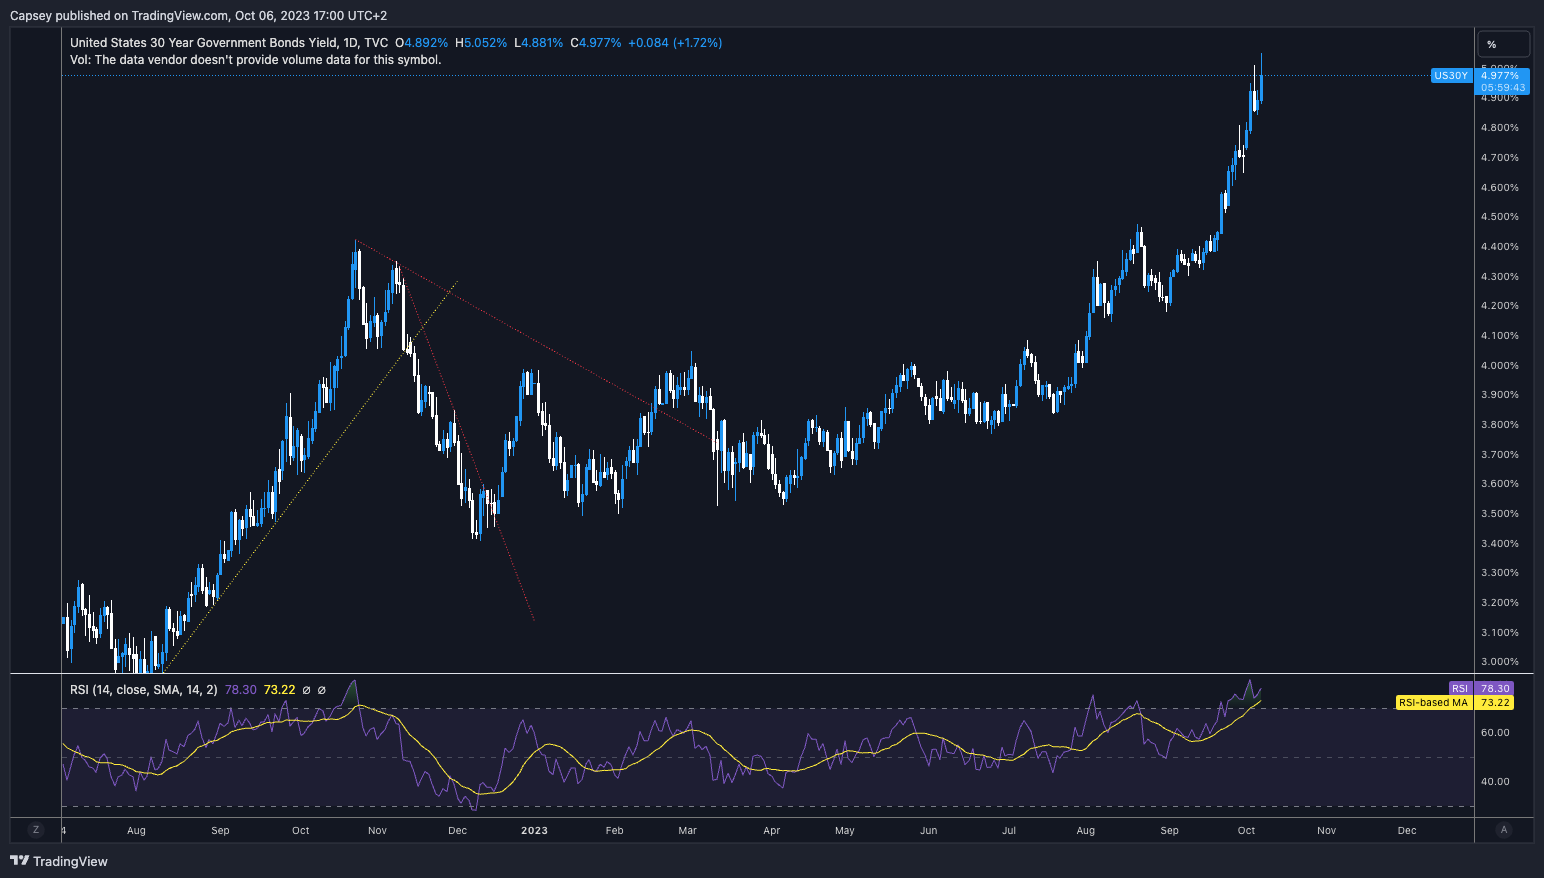The width and height of the screenshot is (1544, 878).
Task: Click the yellow 73.22 value in RSI legend
Action: (279, 690)
